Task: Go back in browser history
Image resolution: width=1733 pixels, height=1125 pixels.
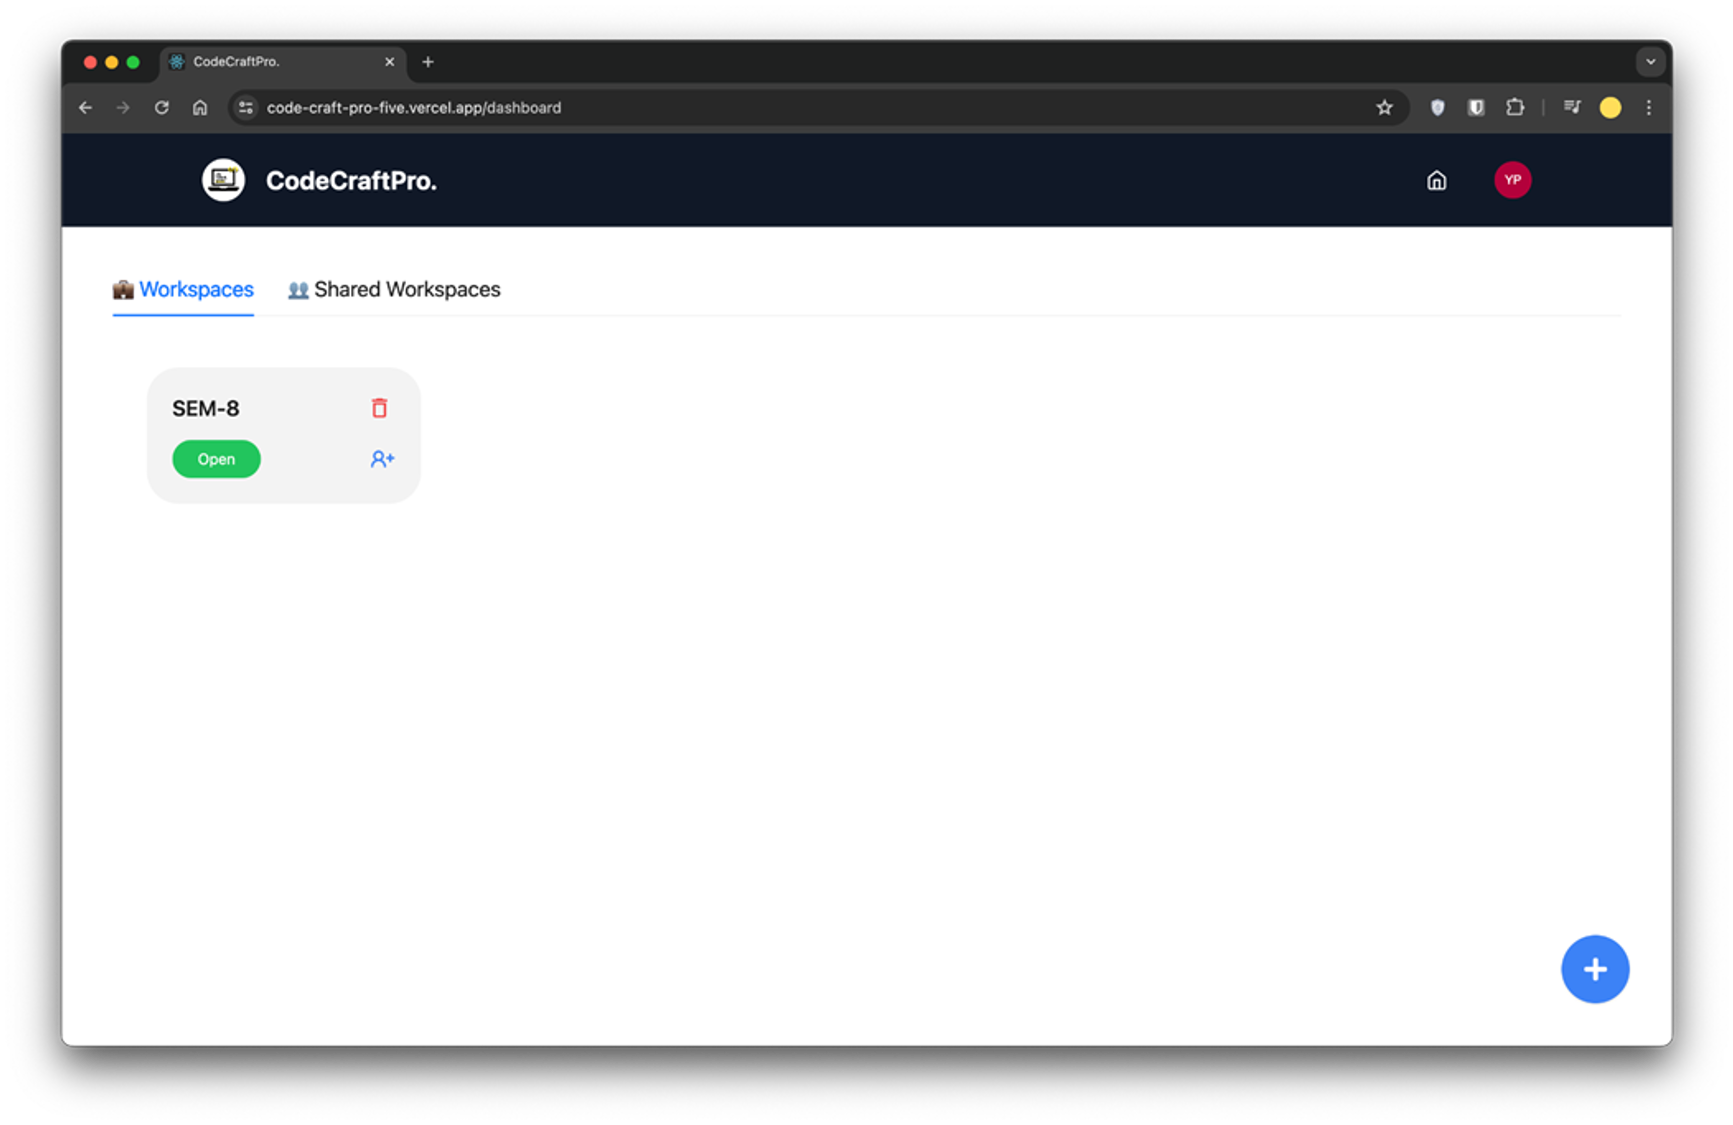Action: coord(85,108)
